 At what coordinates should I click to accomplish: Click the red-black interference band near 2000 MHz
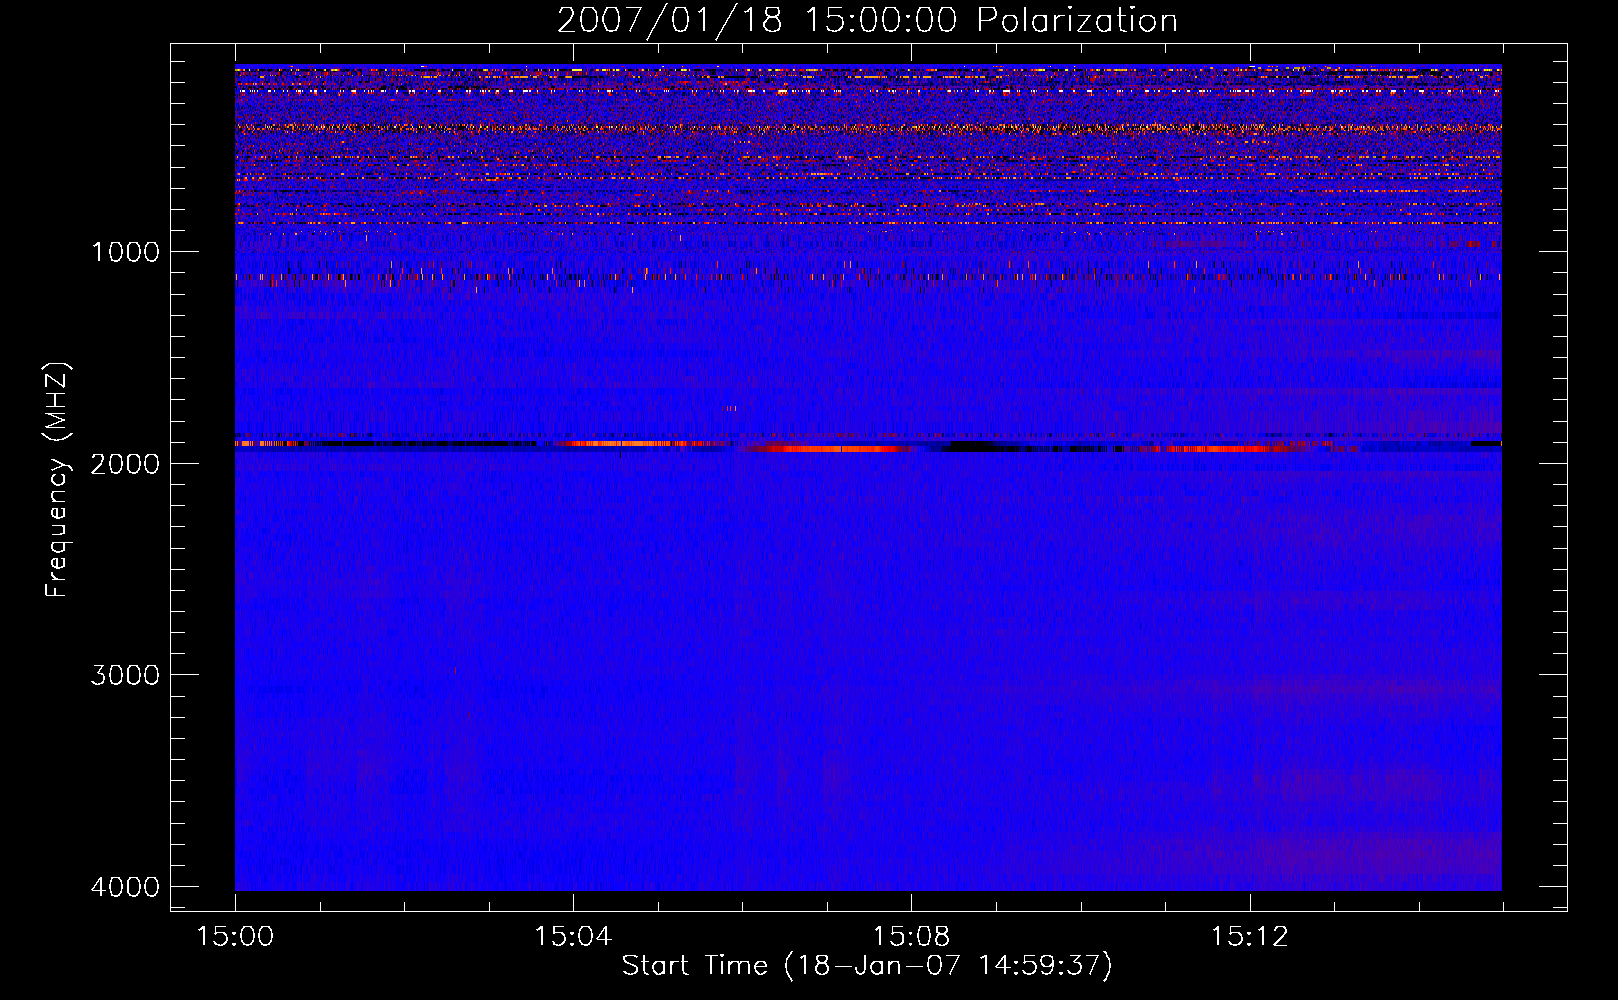pyautogui.click(x=868, y=446)
